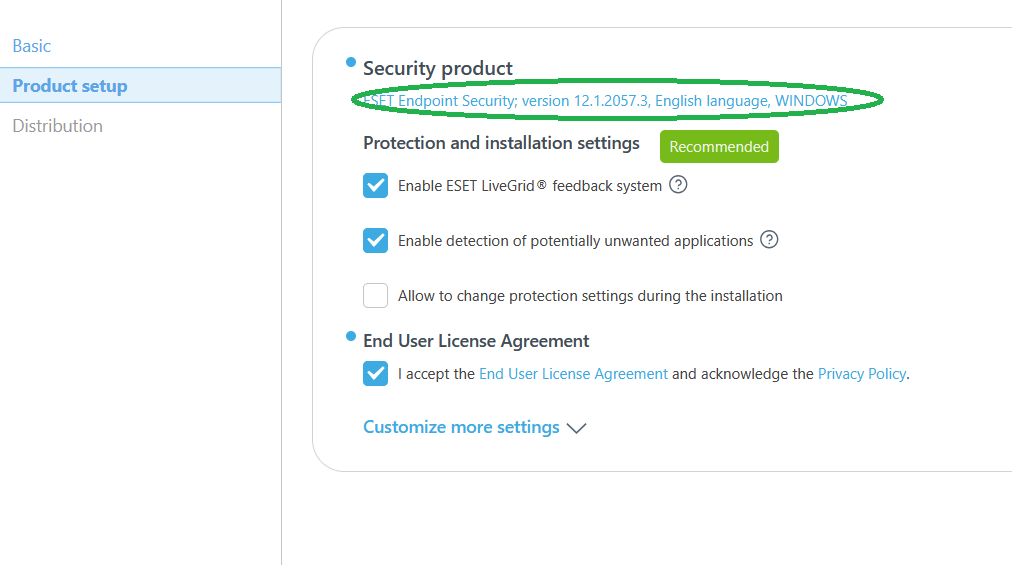Click the help icon beside potentially unwanted applications
Image resolution: width=1012 pixels, height=565 pixels.
point(769,240)
